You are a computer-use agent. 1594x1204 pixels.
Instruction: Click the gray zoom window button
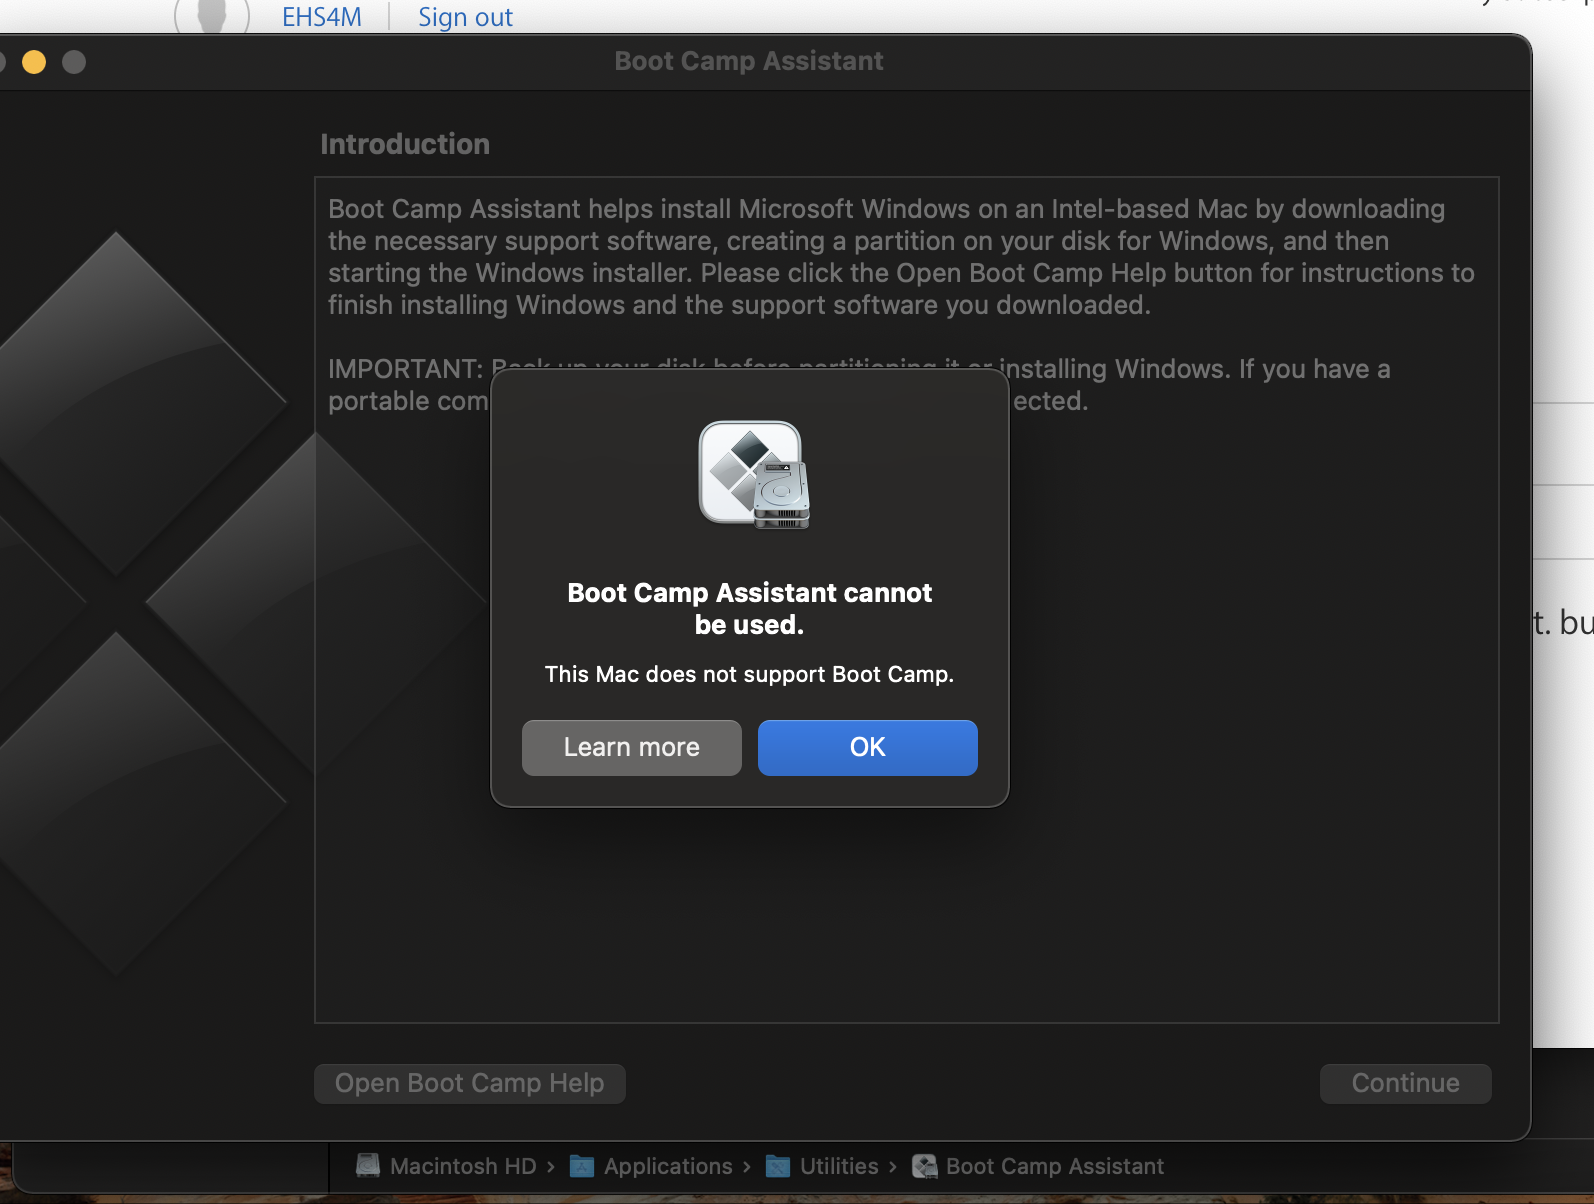[x=74, y=62]
